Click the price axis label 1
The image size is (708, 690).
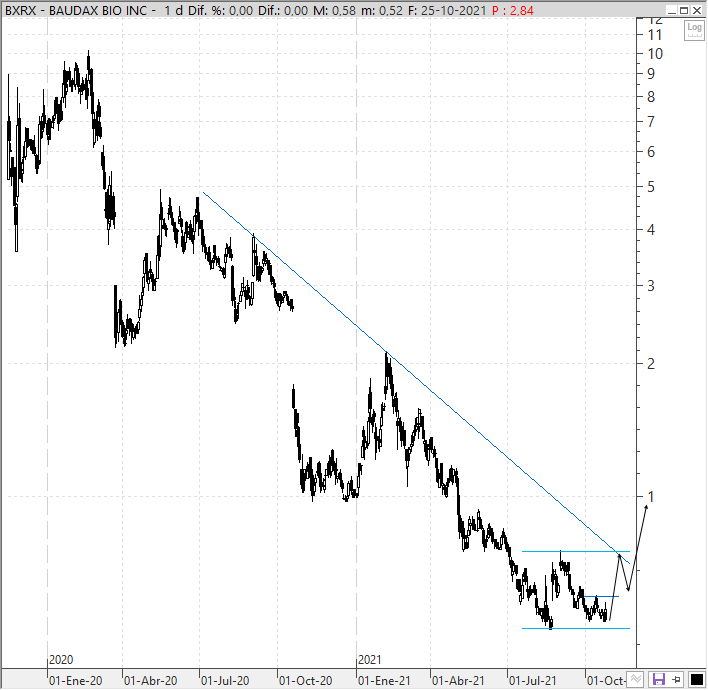(651, 497)
